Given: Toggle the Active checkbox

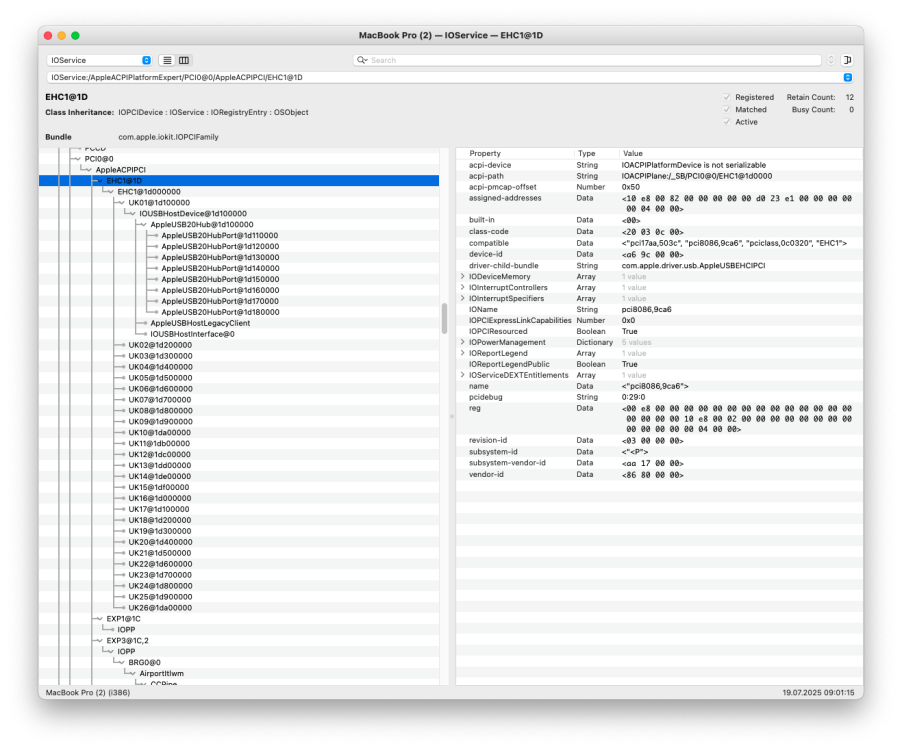Looking at the screenshot, I should pyautogui.click(x=727, y=122).
